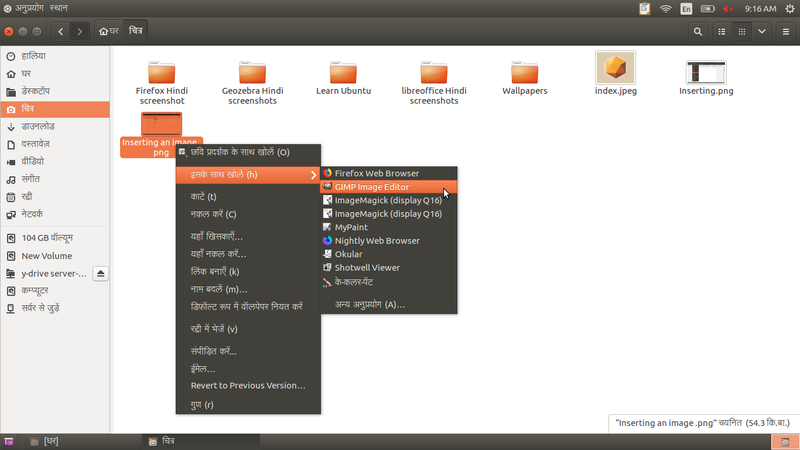This screenshot has height=450, width=800.
Task: Open with Shotwell Viewer
Action: click(x=389, y=267)
